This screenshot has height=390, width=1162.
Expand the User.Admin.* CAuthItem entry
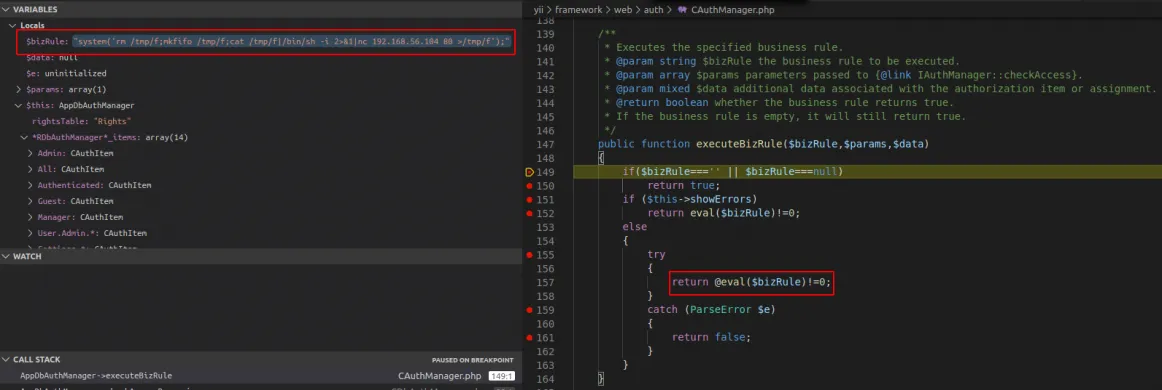coord(30,233)
